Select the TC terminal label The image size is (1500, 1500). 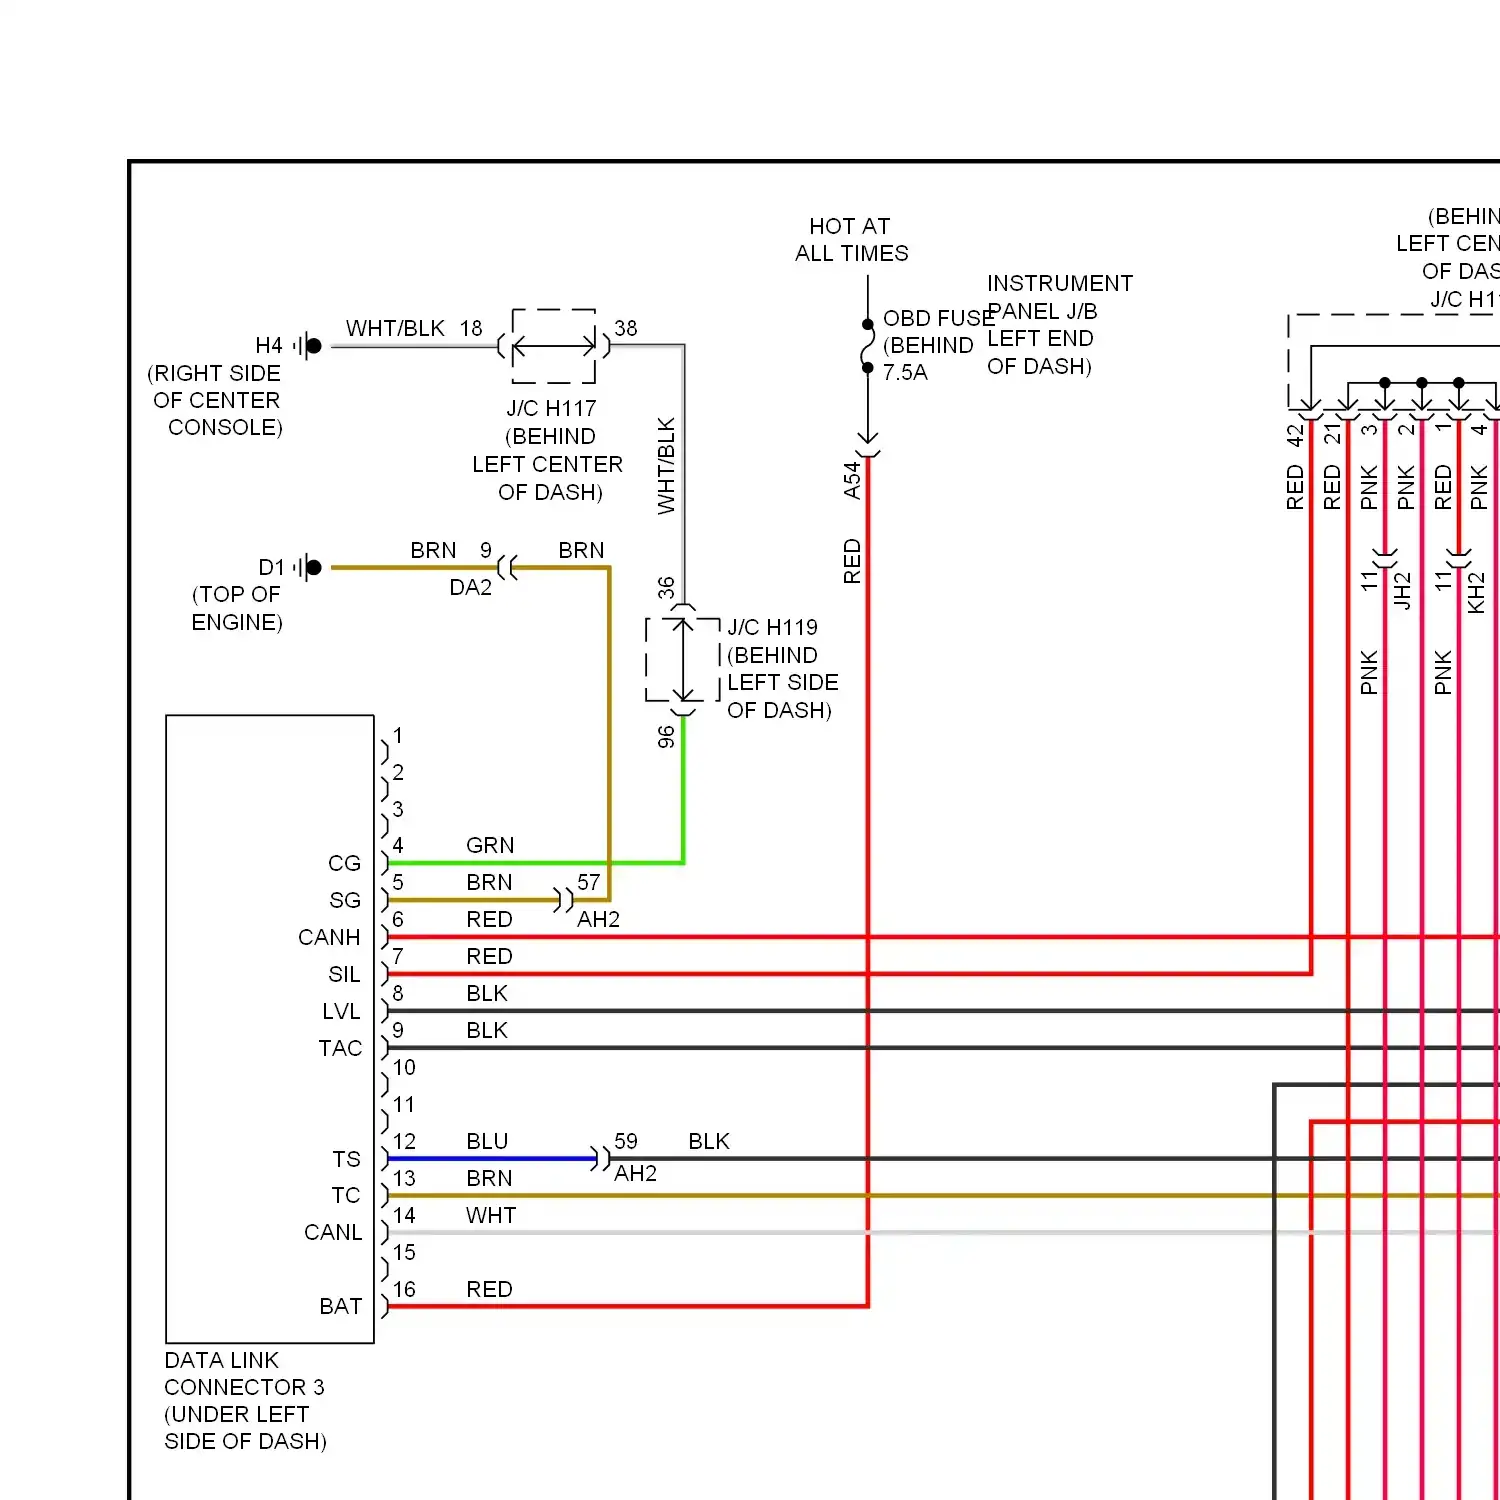tap(346, 1195)
